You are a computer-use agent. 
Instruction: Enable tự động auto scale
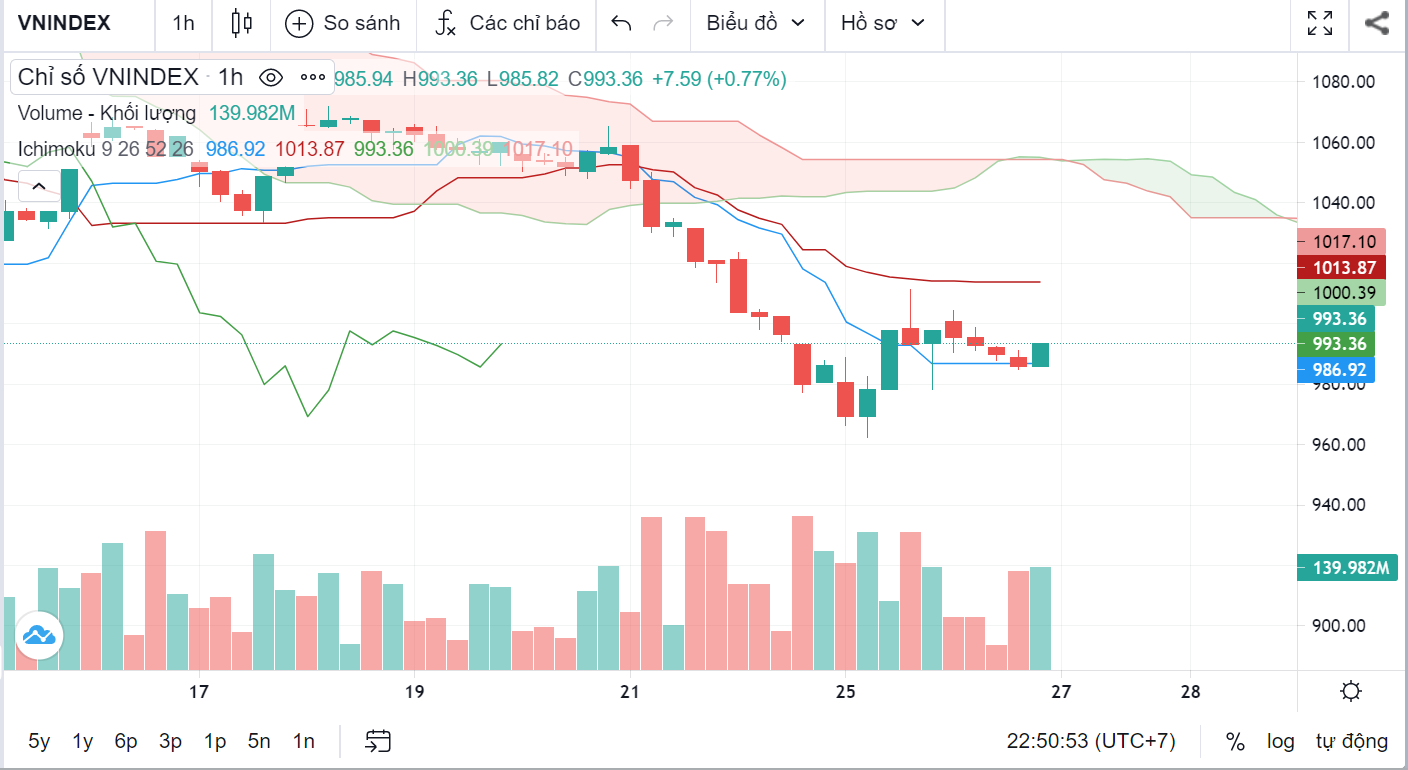tap(1351, 741)
